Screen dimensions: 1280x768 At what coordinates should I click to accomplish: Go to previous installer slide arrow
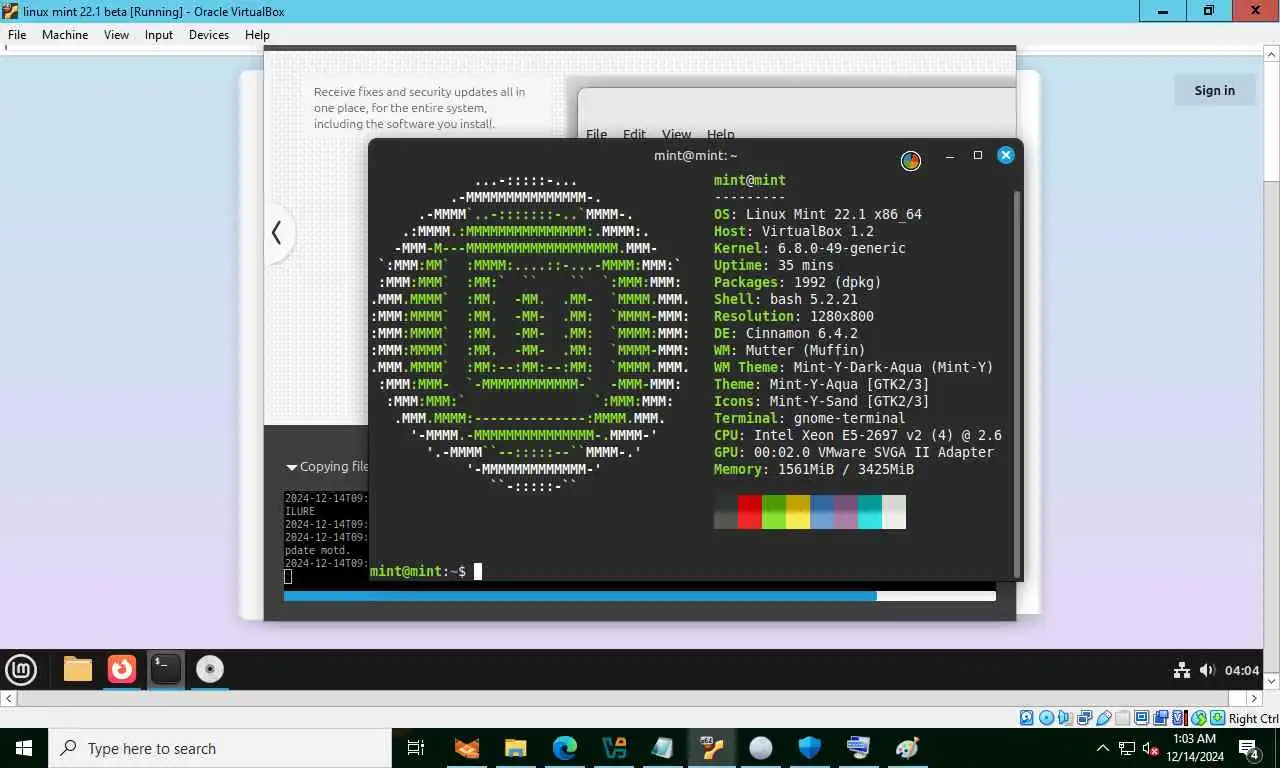(x=276, y=233)
